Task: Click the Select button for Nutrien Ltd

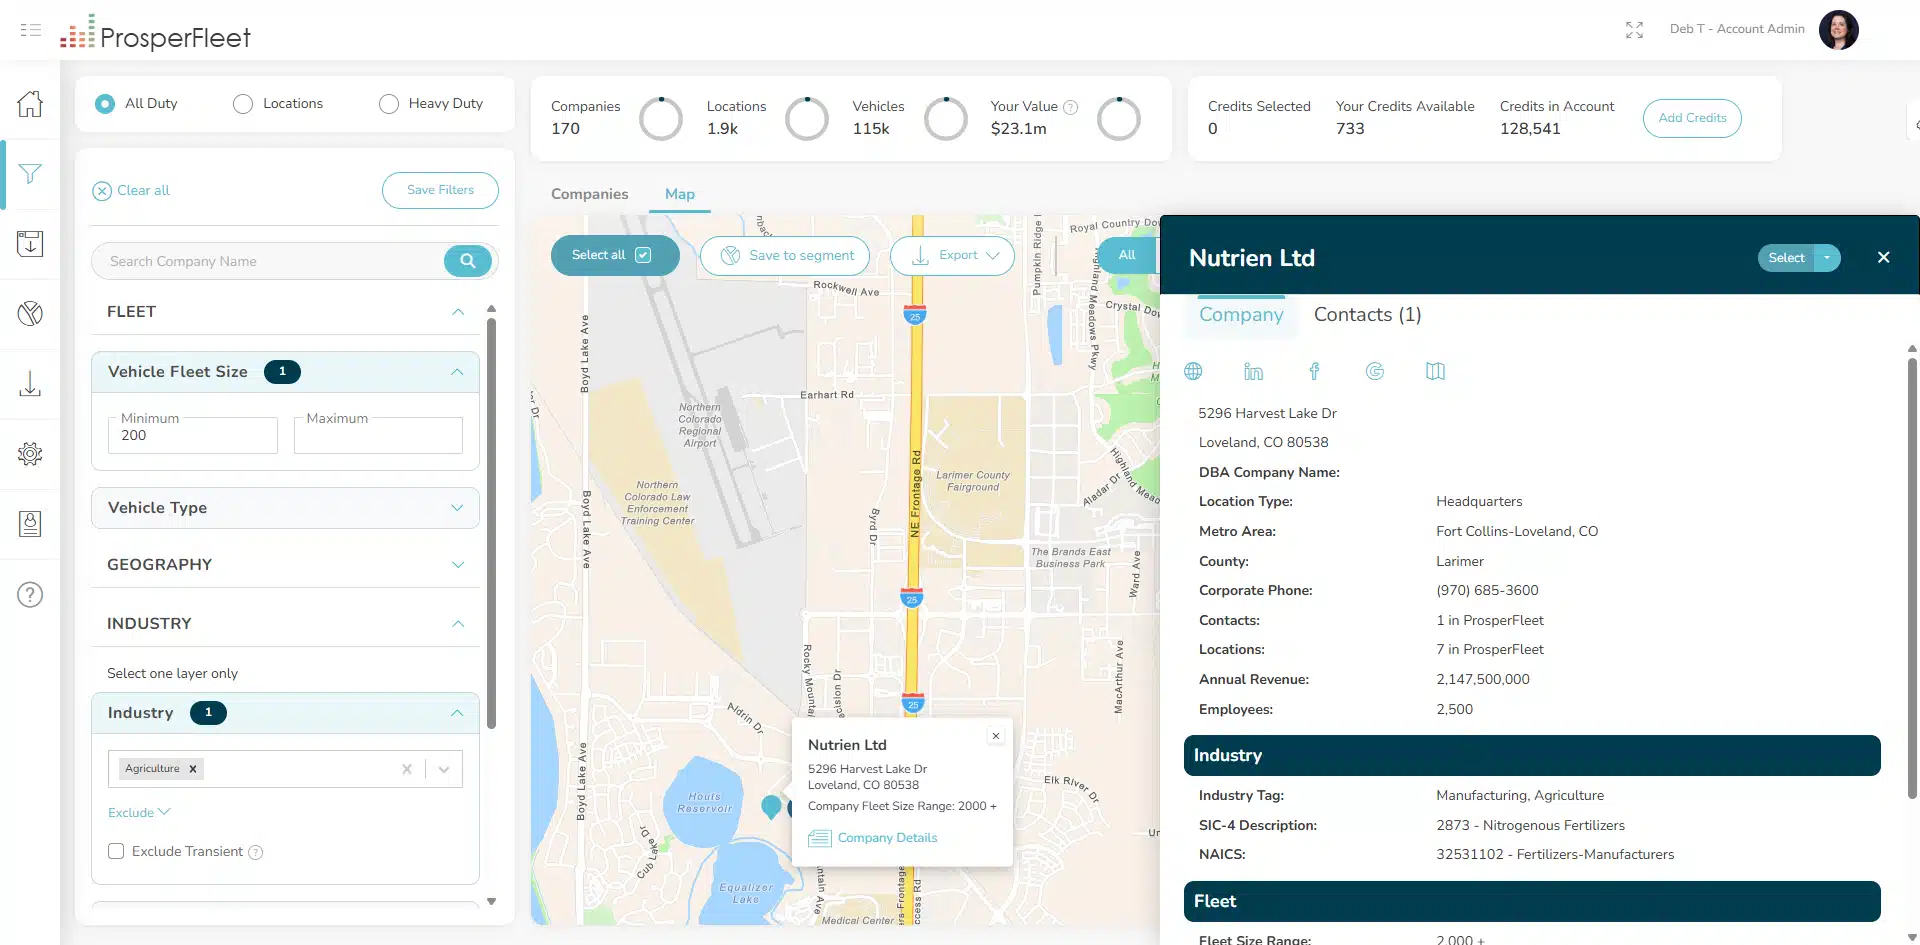Action: [x=1786, y=258]
